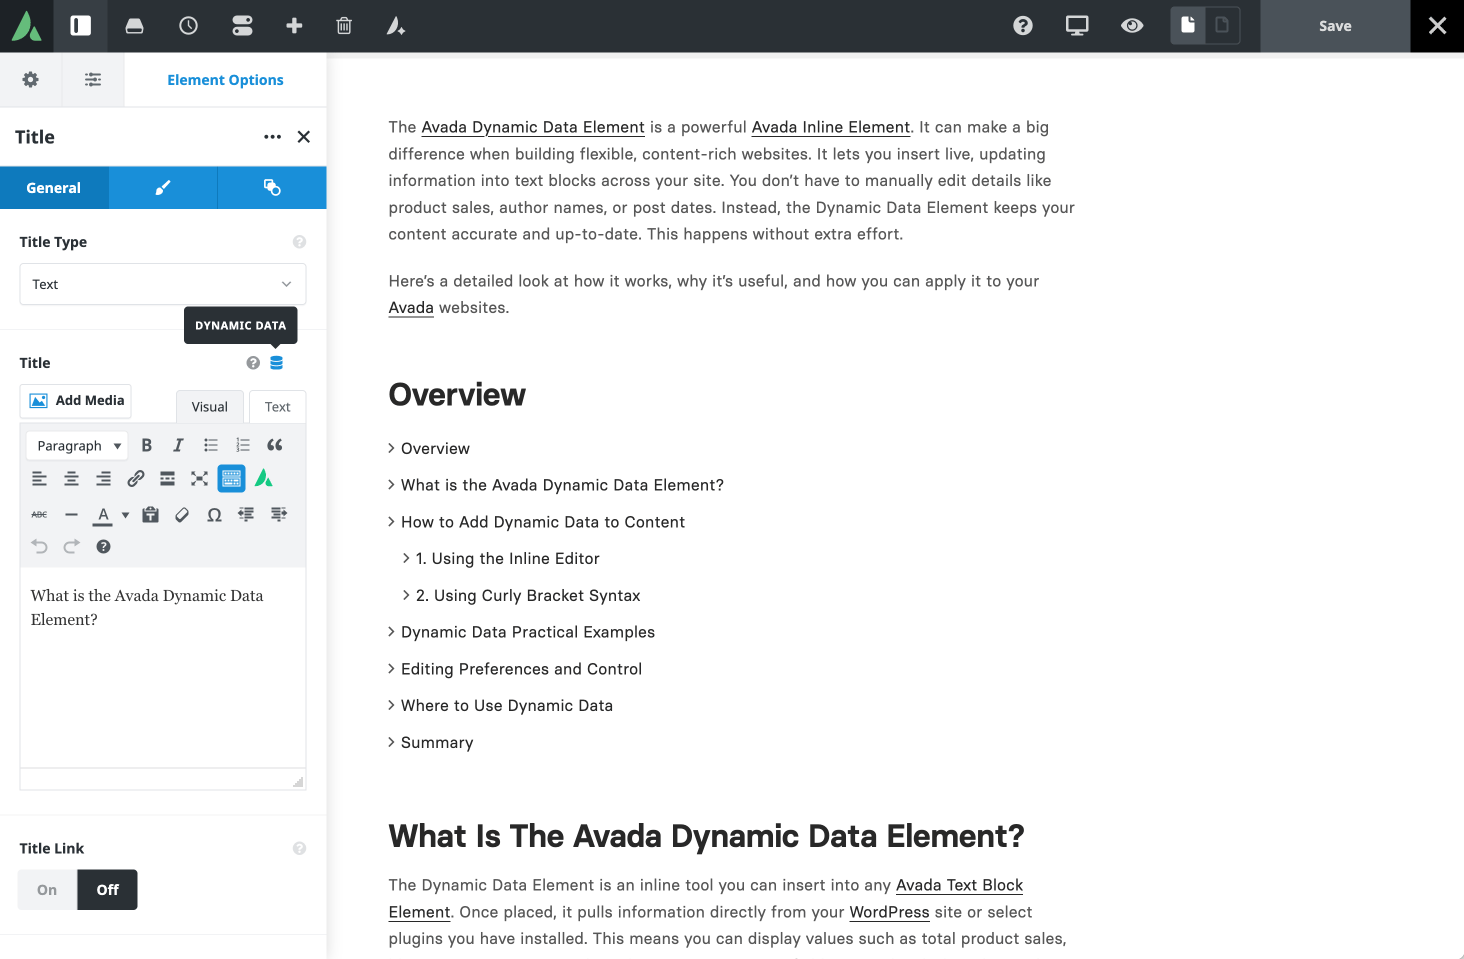Expand the text color dropdown arrow
This screenshot has width=1464, height=959.
click(x=124, y=513)
